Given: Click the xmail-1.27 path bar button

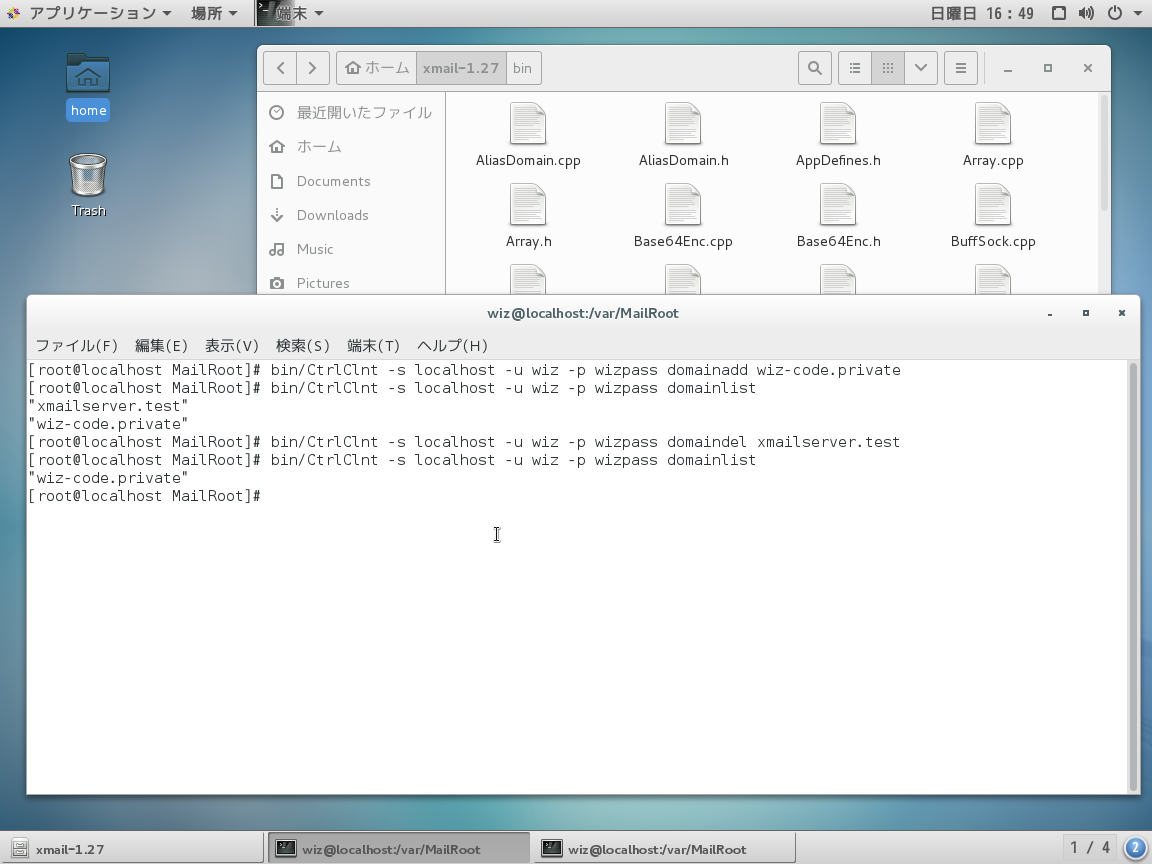Looking at the screenshot, I should point(461,68).
